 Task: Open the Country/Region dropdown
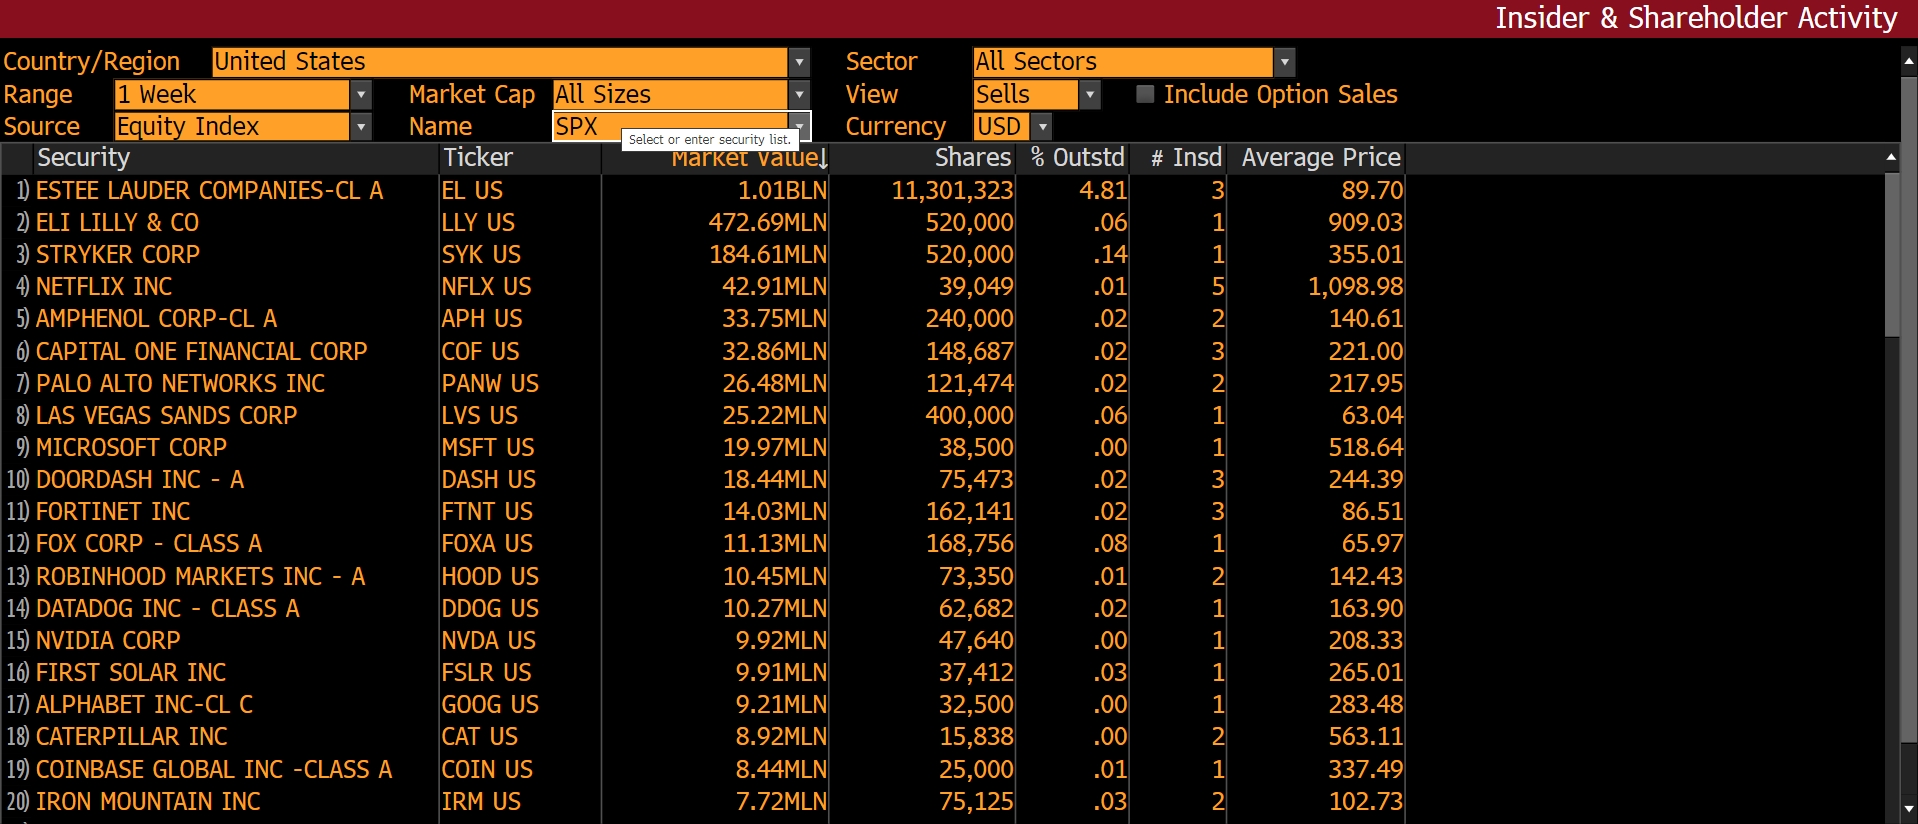tap(798, 62)
